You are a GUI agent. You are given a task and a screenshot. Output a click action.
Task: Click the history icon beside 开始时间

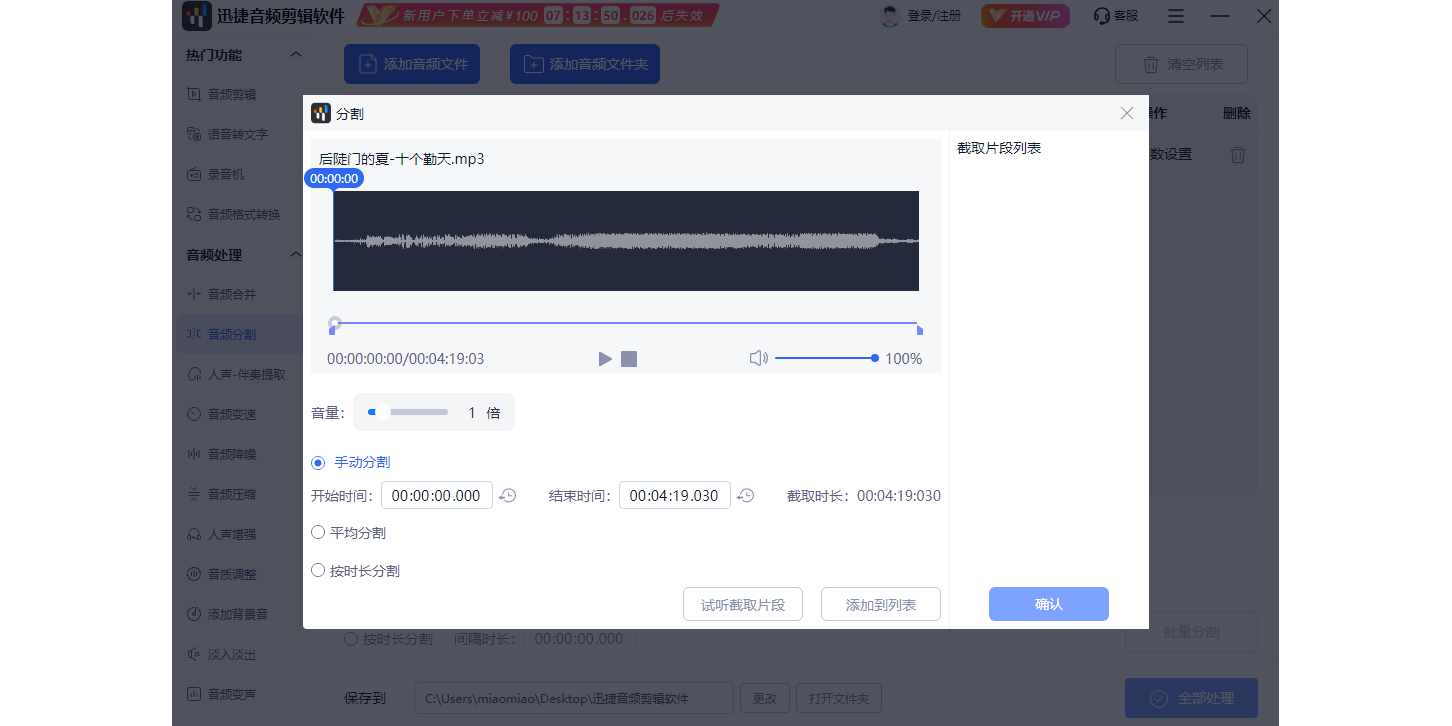tap(507, 495)
